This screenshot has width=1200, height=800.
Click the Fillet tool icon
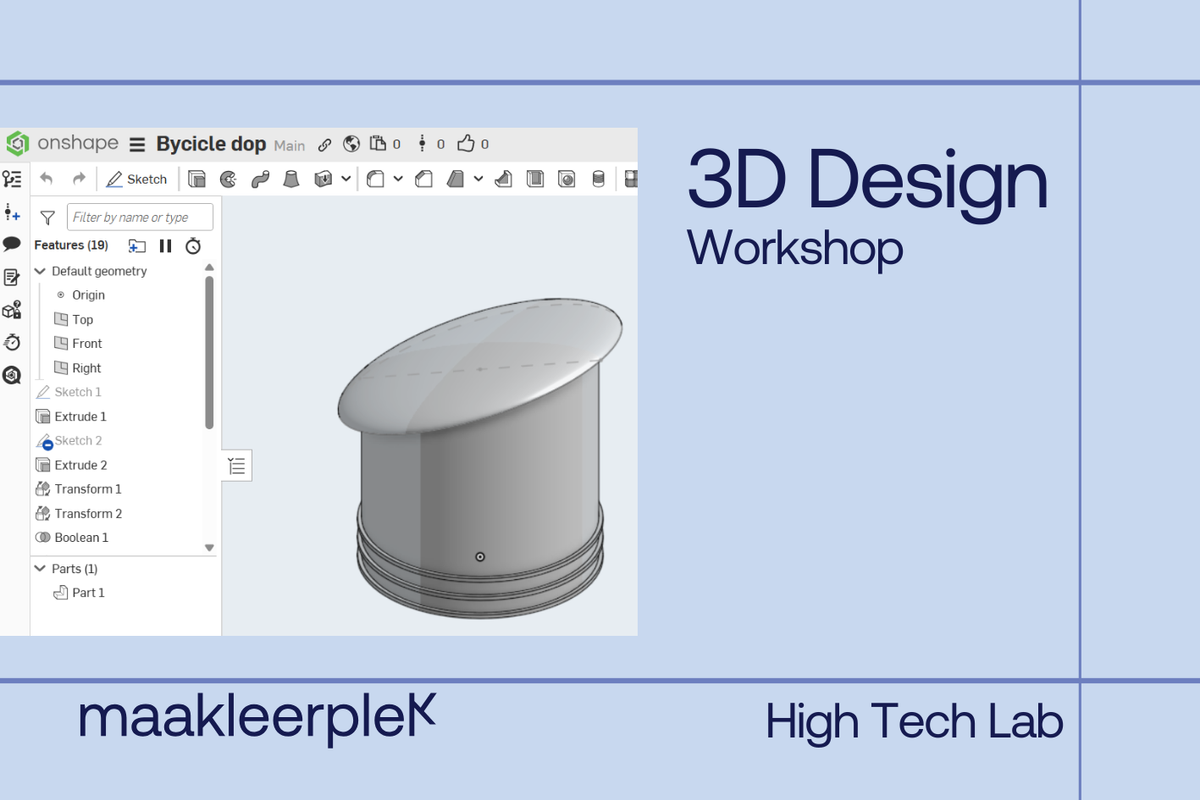pyautogui.click(x=376, y=179)
